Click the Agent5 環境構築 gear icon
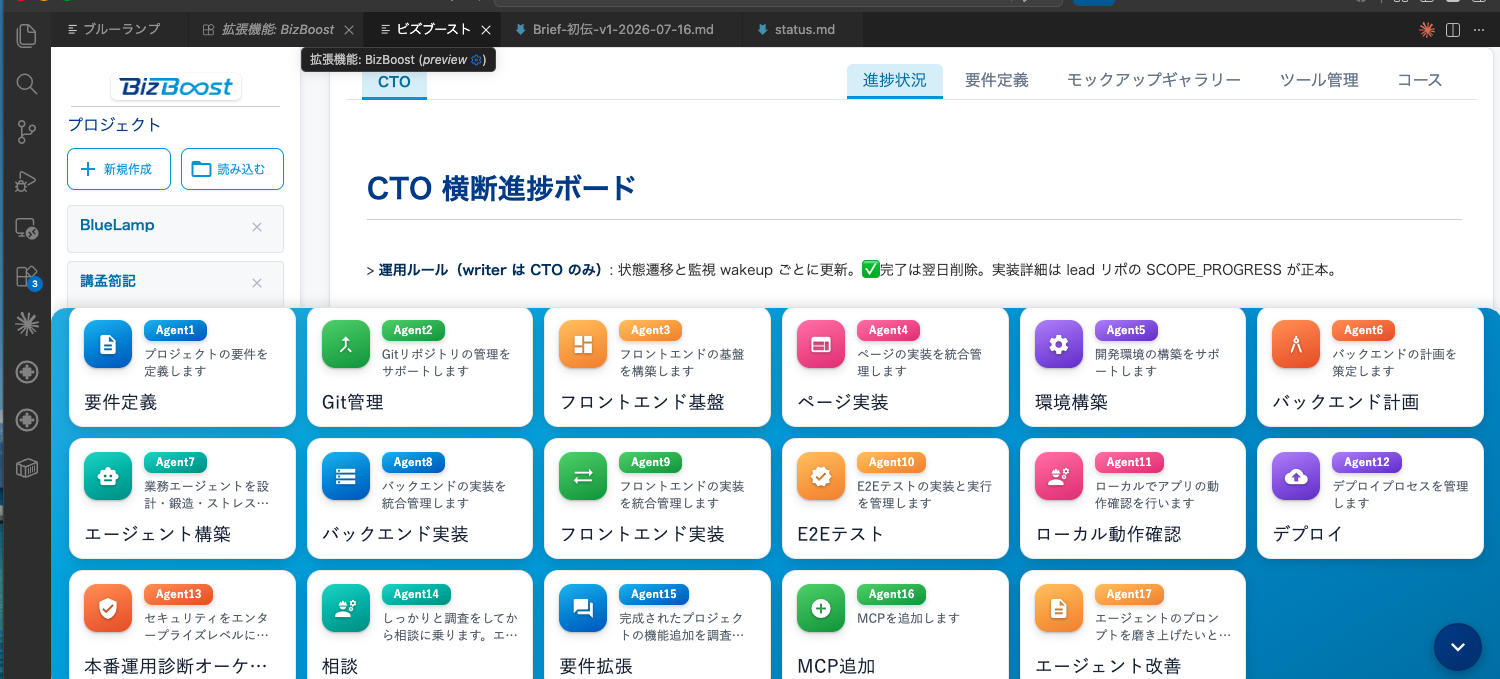 click(x=1059, y=344)
